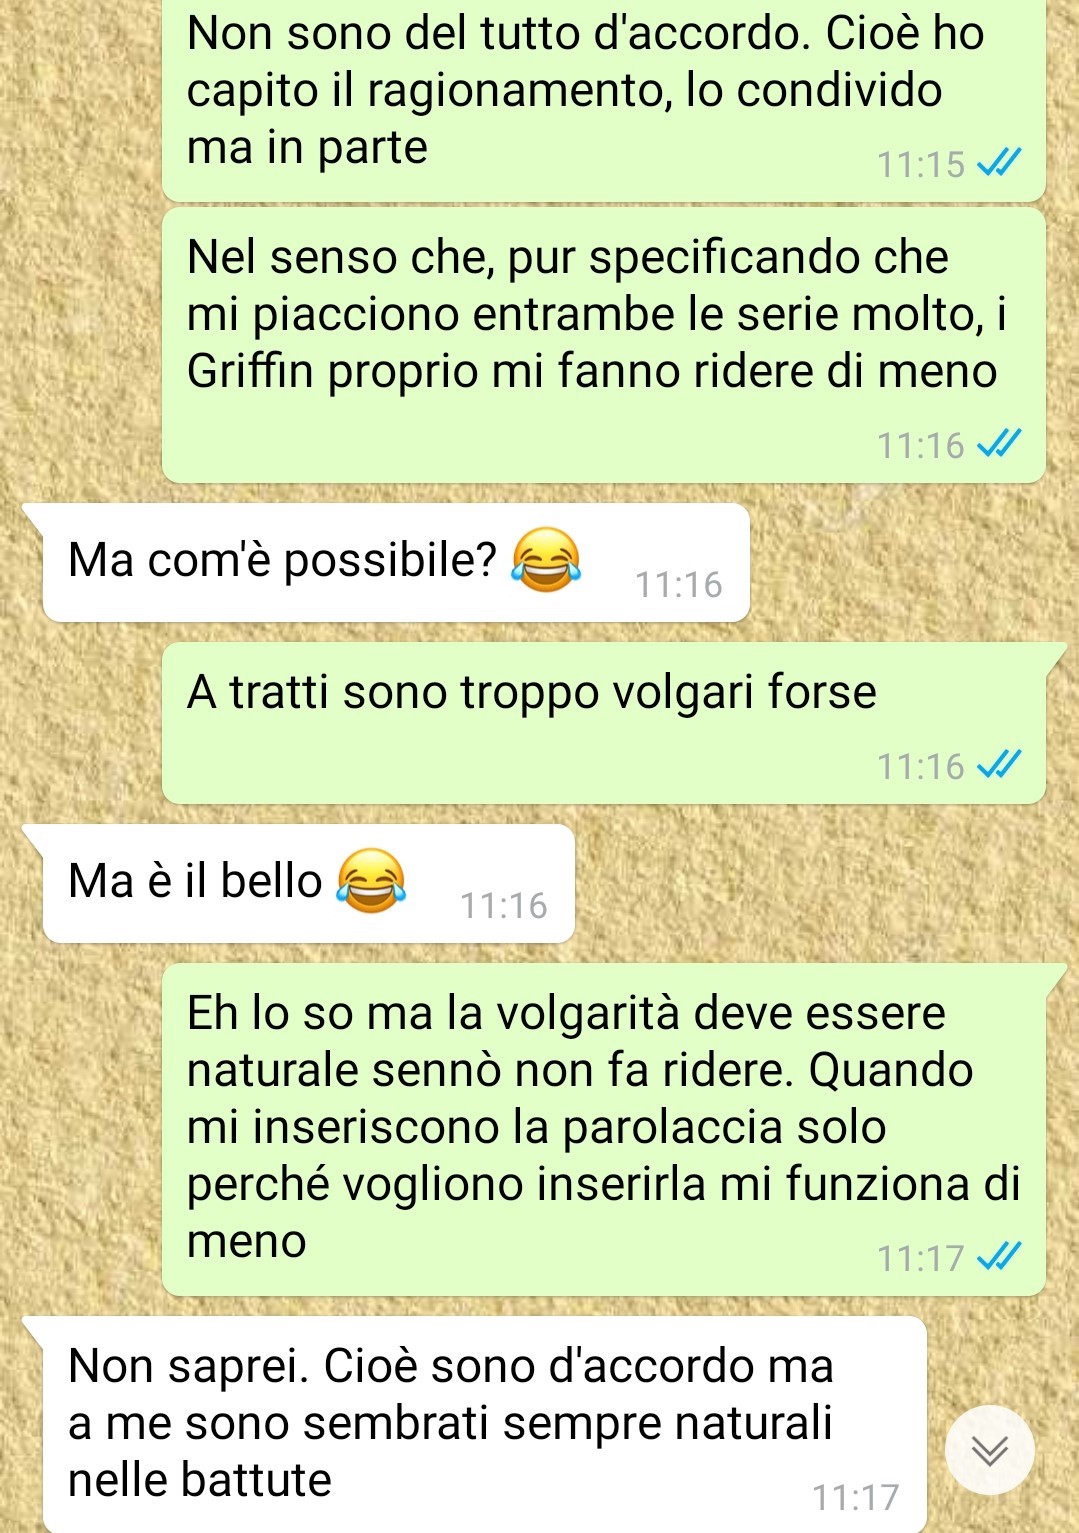Tap the word 'Griffin' in the sent message
The image size is (1079, 1533).
252,371
